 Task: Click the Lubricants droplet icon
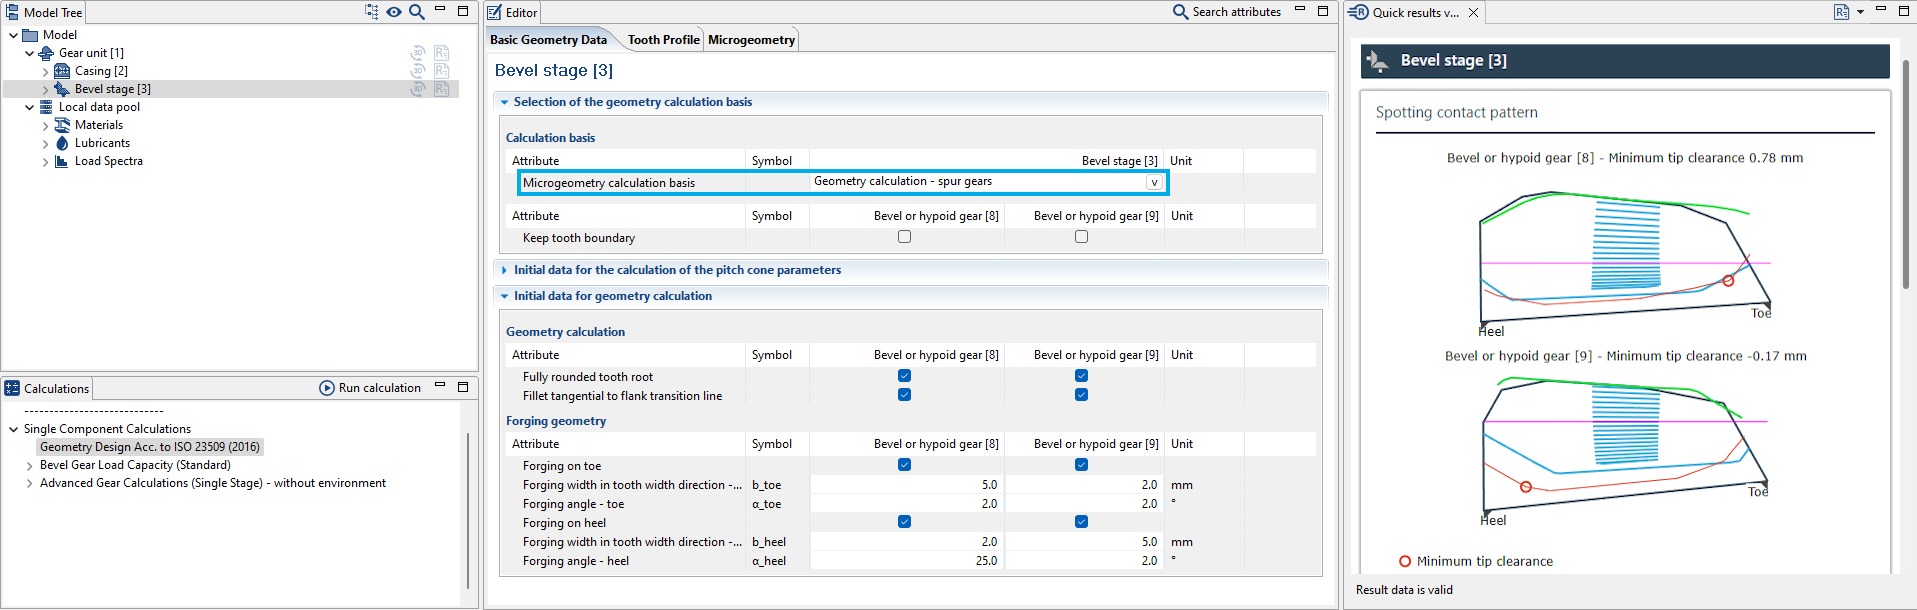coord(62,143)
